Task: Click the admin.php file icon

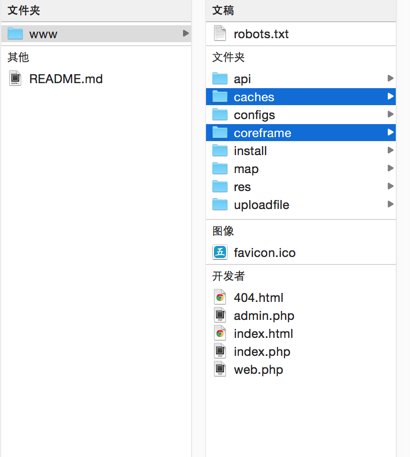Action: [220, 315]
